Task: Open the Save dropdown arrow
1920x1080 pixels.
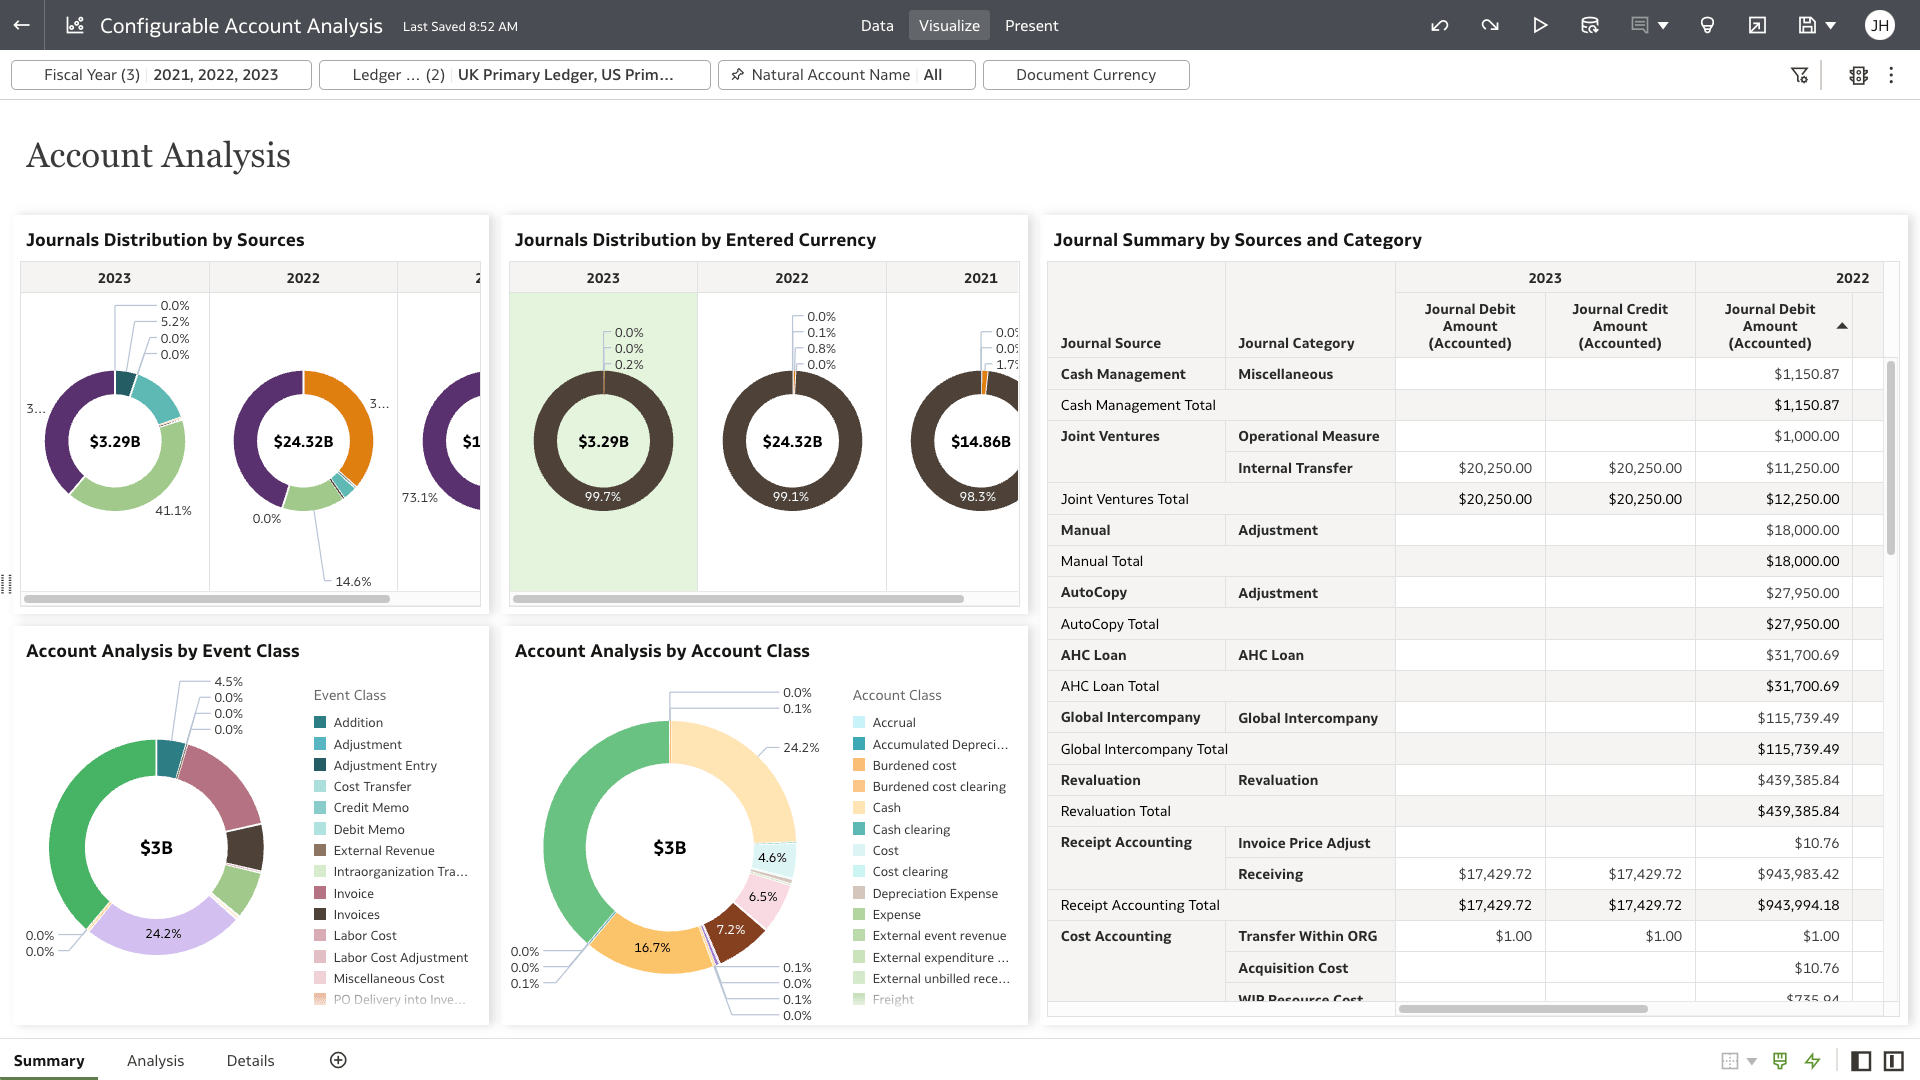Action: [x=1831, y=25]
